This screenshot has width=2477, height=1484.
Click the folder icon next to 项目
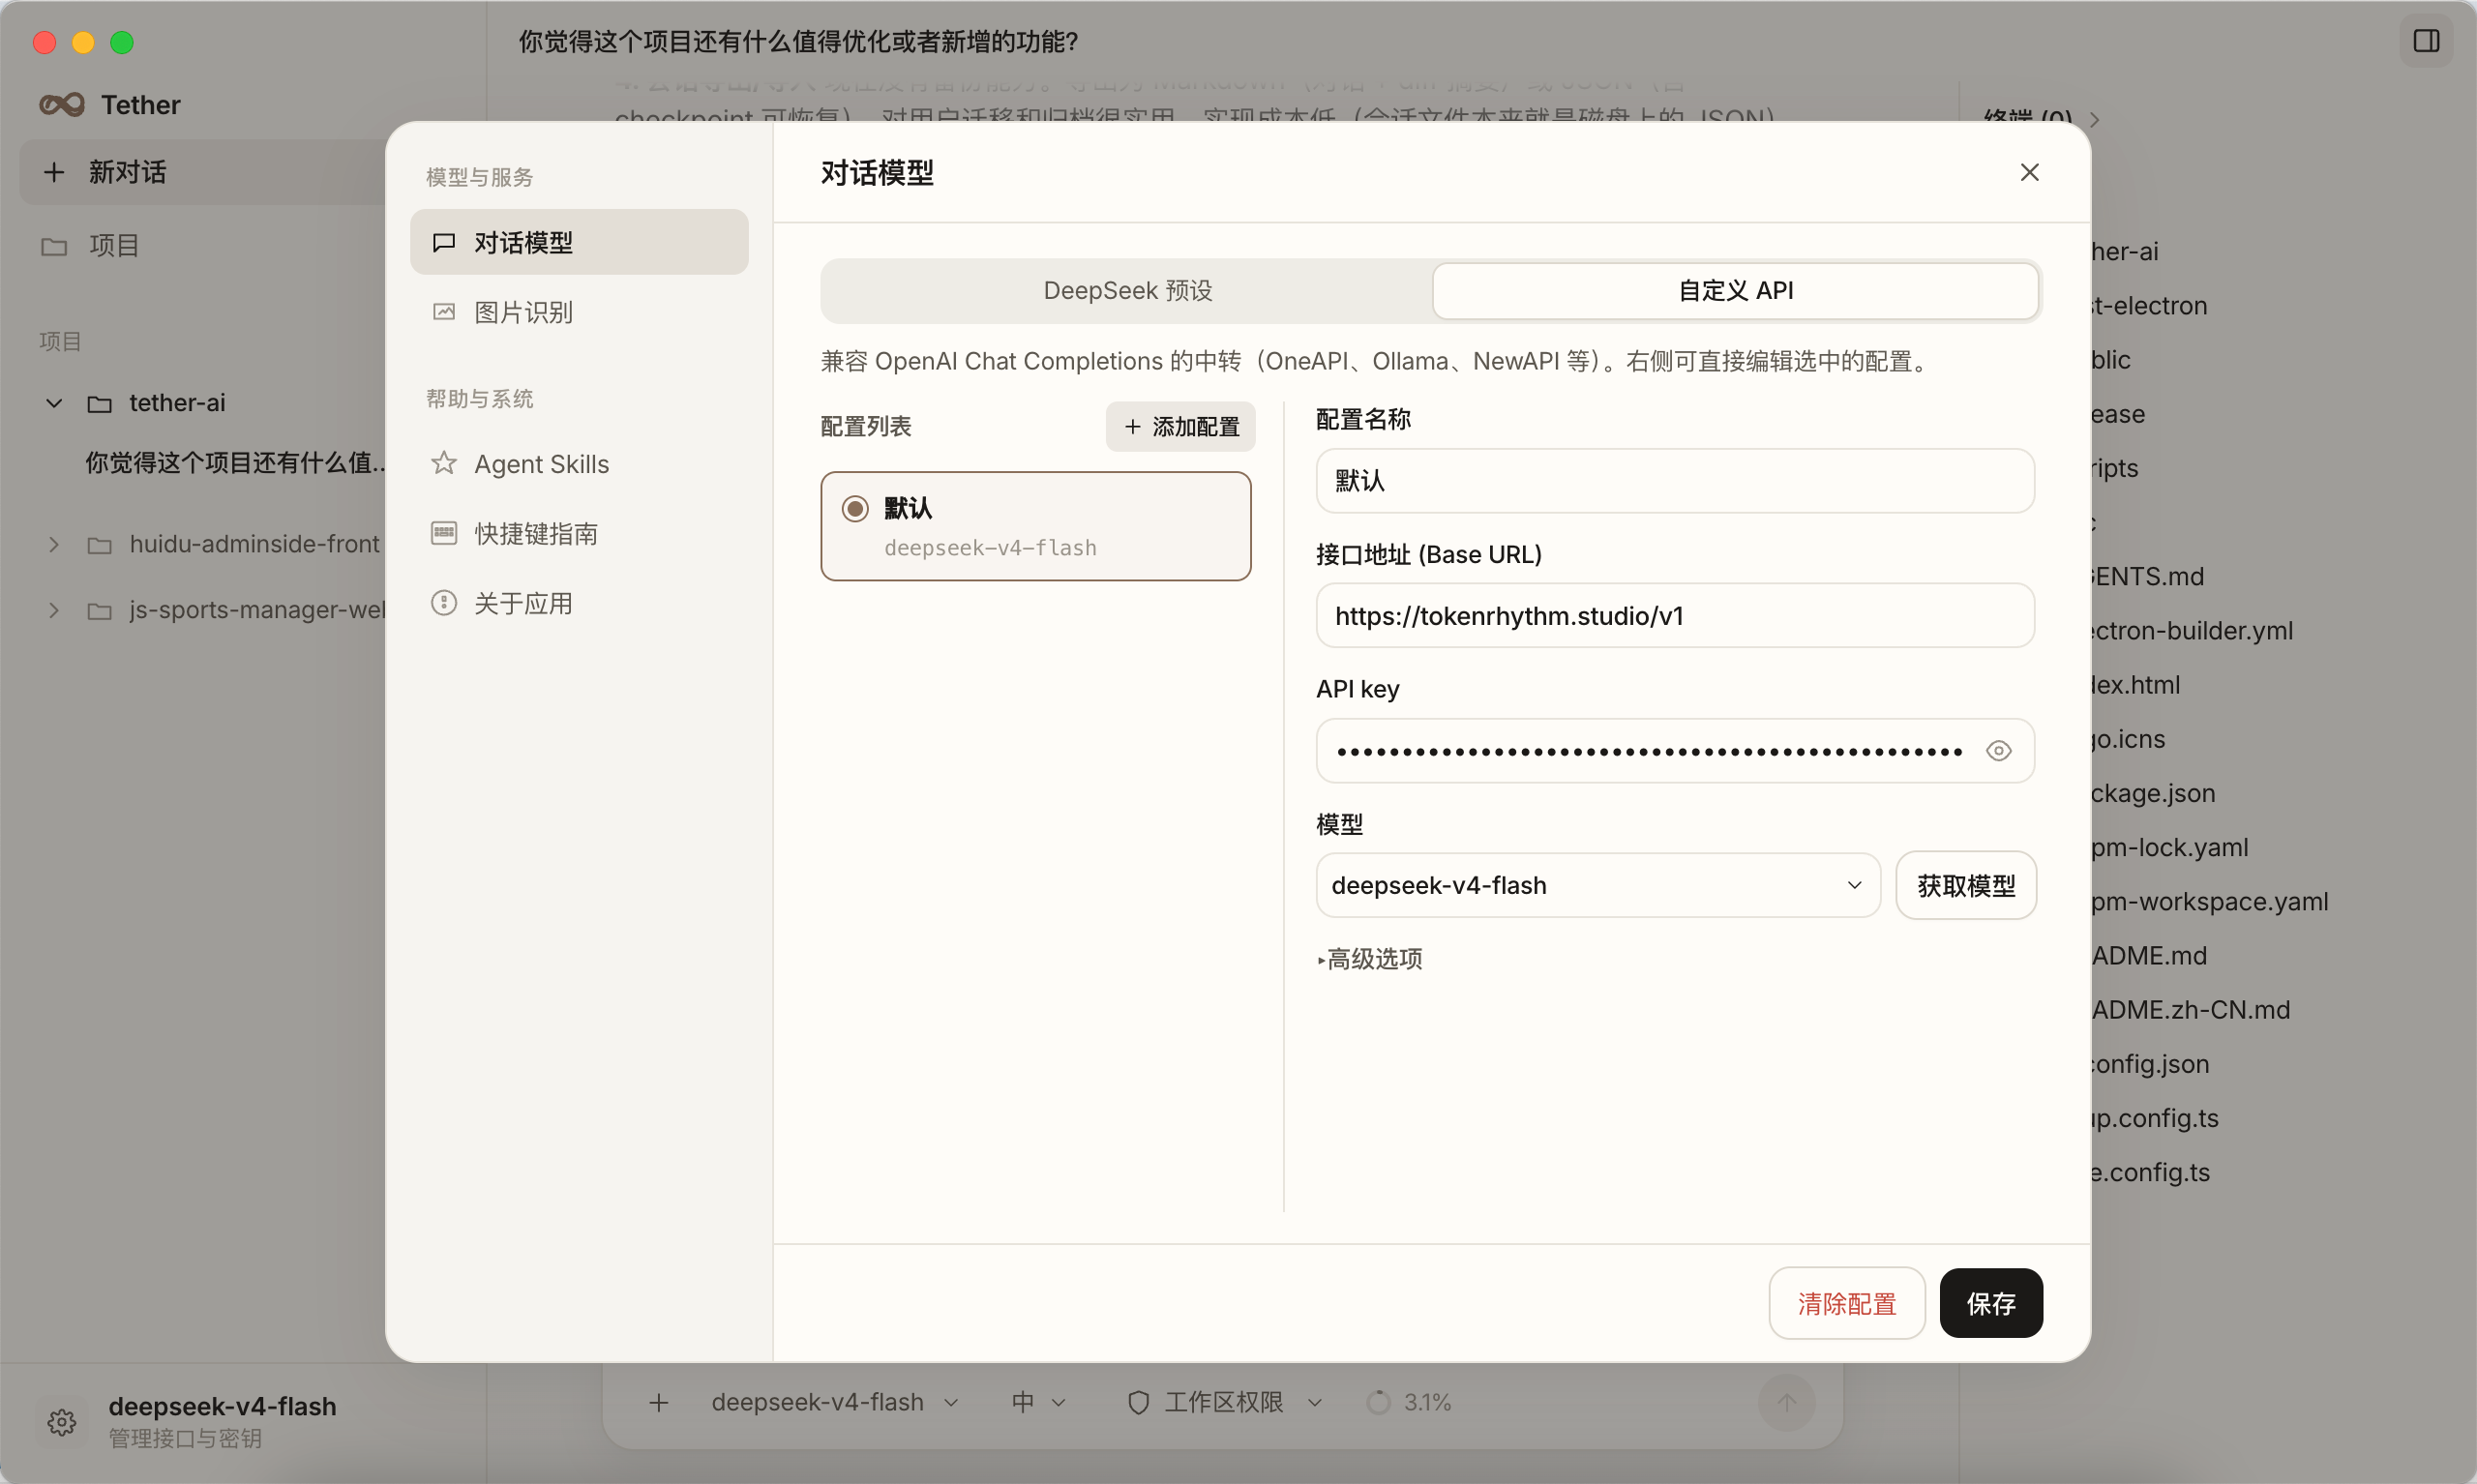[54, 246]
